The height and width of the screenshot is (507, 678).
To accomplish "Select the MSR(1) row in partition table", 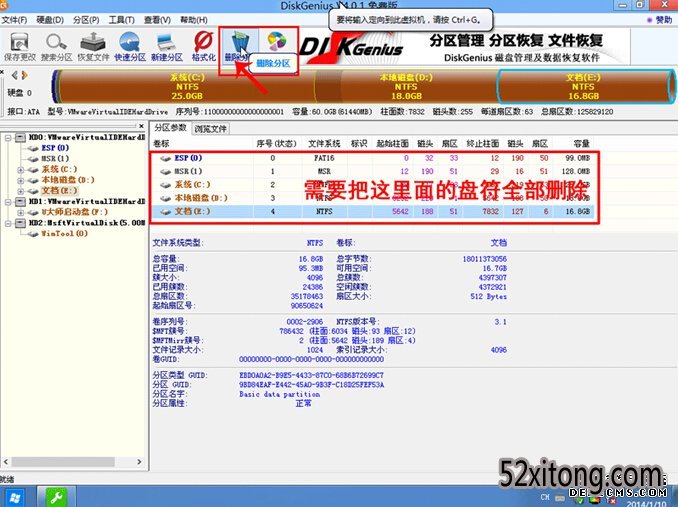I will click(x=374, y=171).
